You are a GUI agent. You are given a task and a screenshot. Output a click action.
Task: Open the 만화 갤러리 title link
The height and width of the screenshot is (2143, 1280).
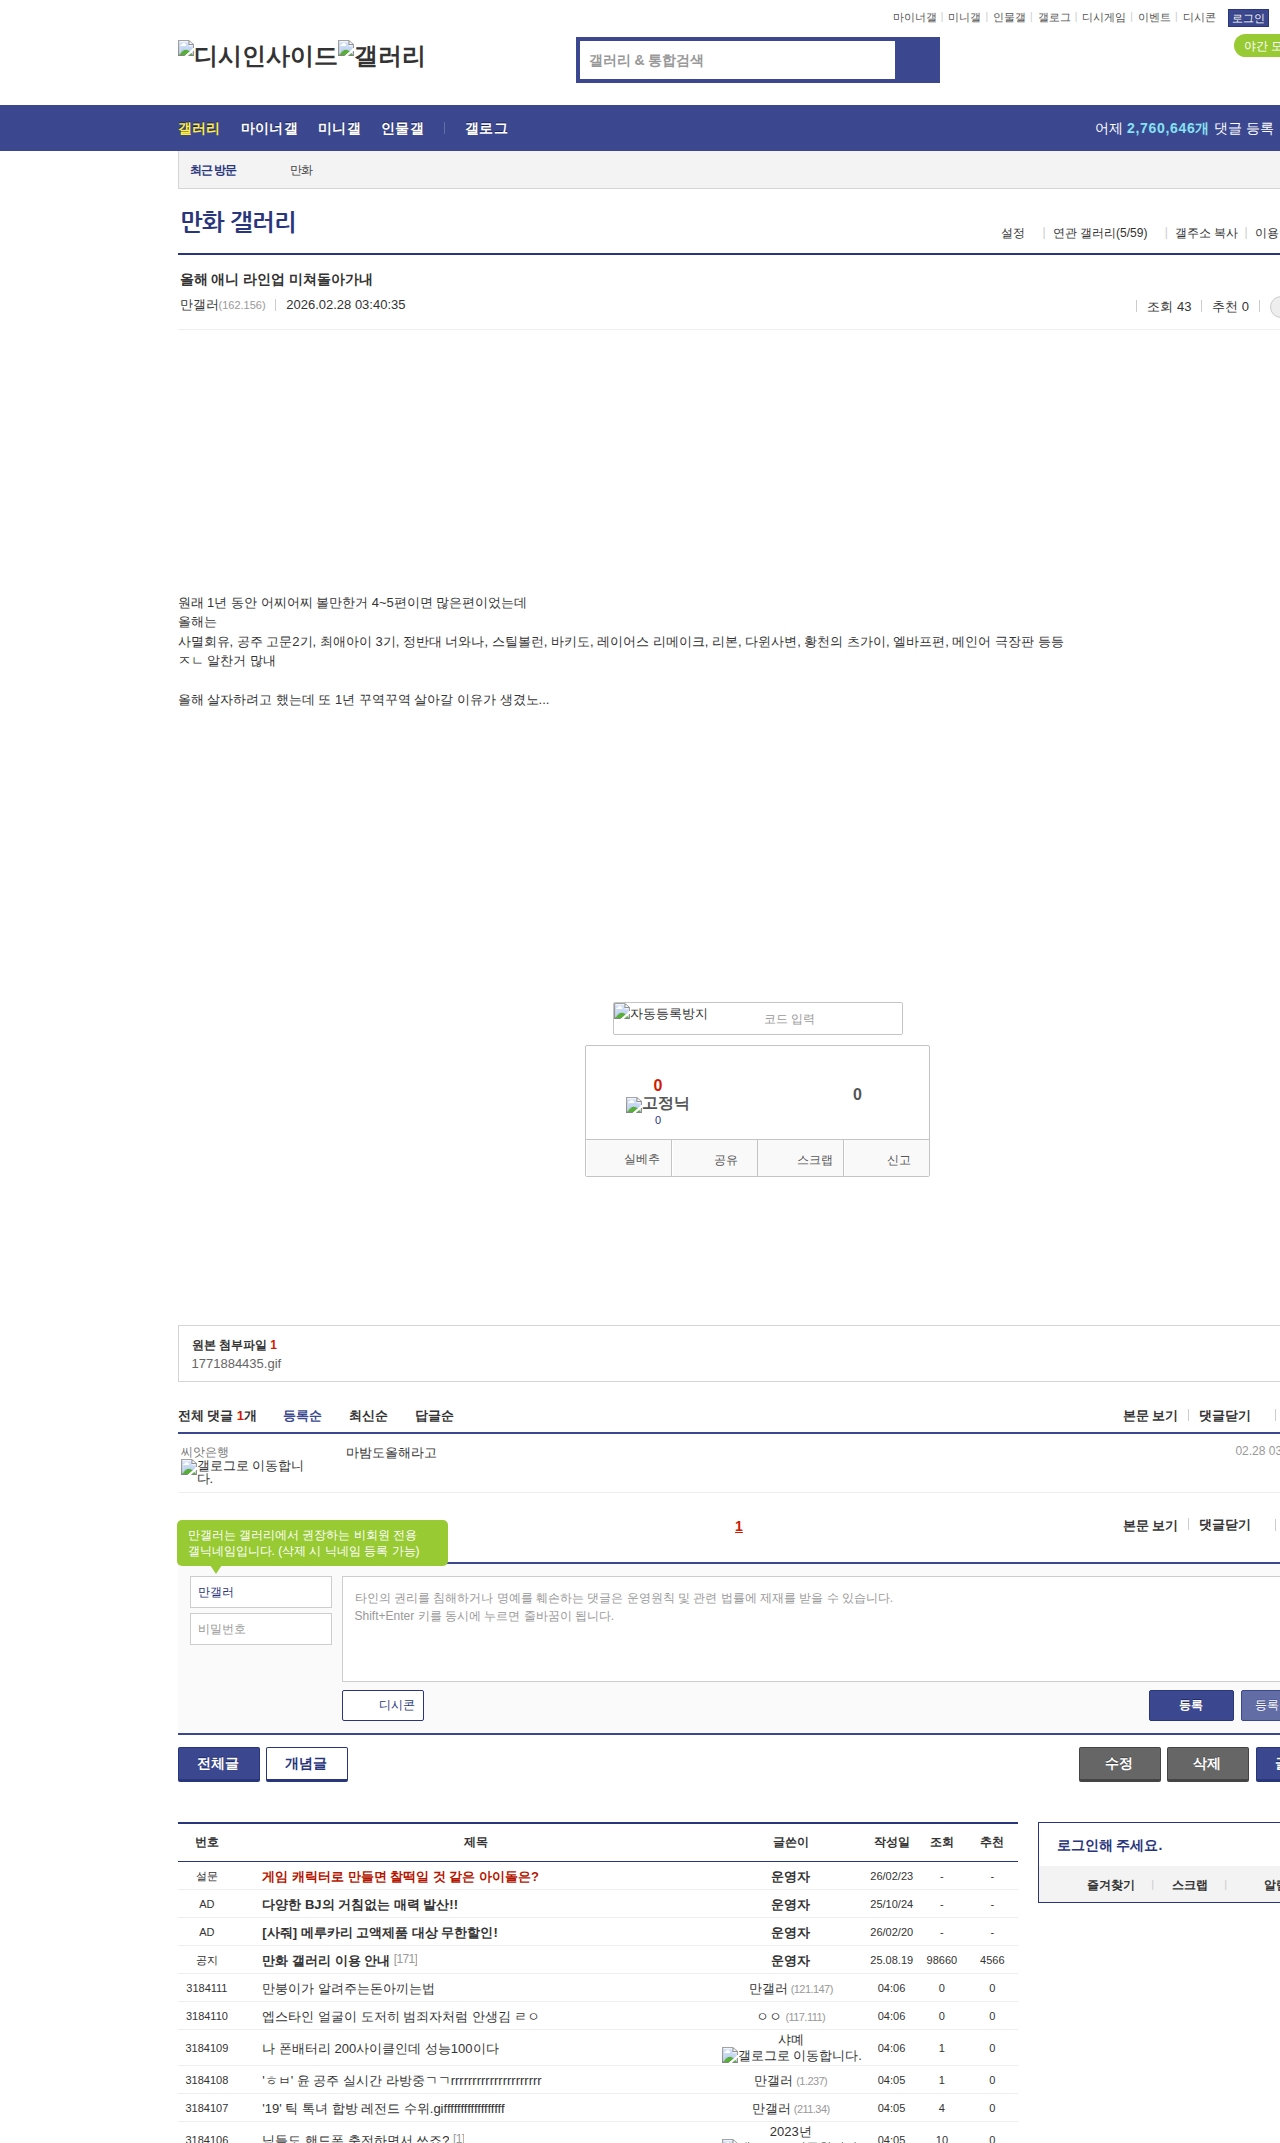point(238,222)
